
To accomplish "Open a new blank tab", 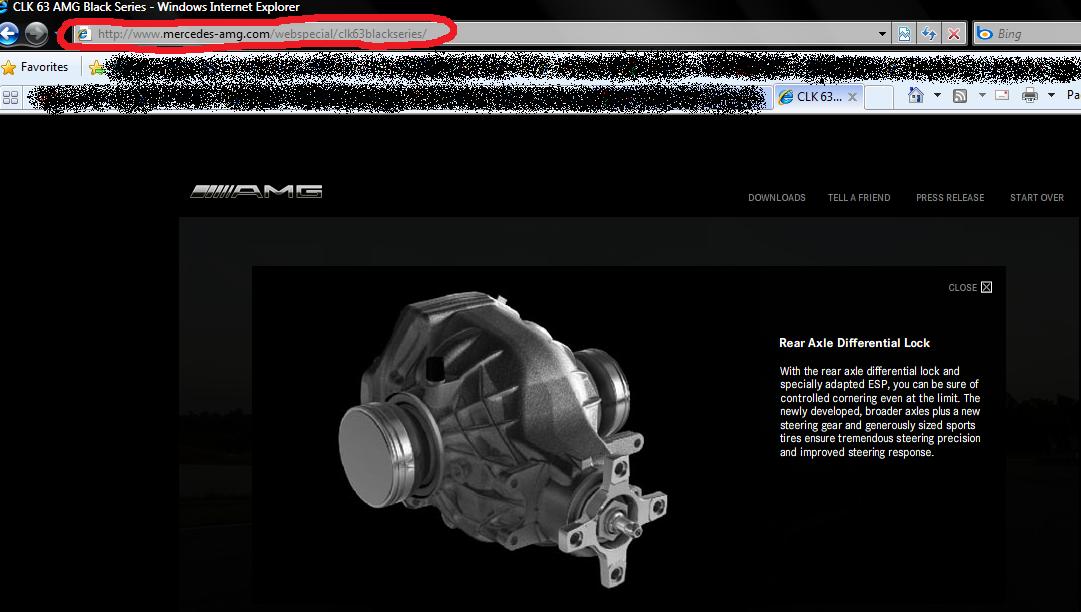I will pyautogui.click(x=879, y=97).
